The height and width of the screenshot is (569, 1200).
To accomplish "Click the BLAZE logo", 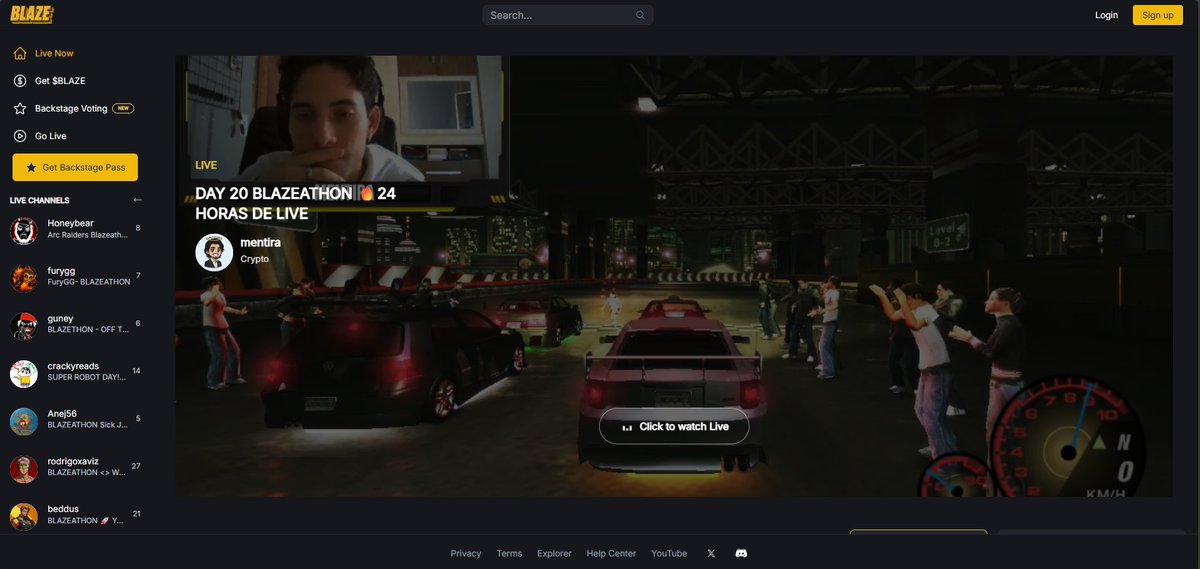I will pos(32,14).
